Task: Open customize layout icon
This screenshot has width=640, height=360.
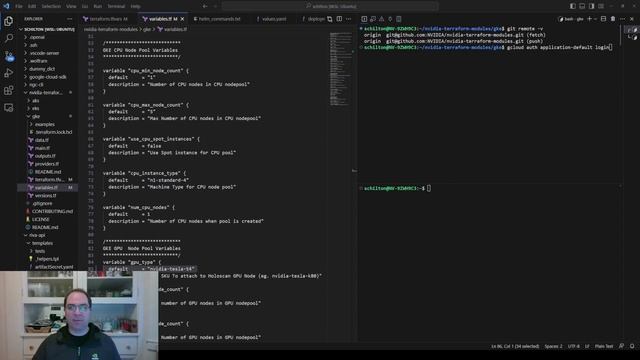Action: (x=601, y=6)
